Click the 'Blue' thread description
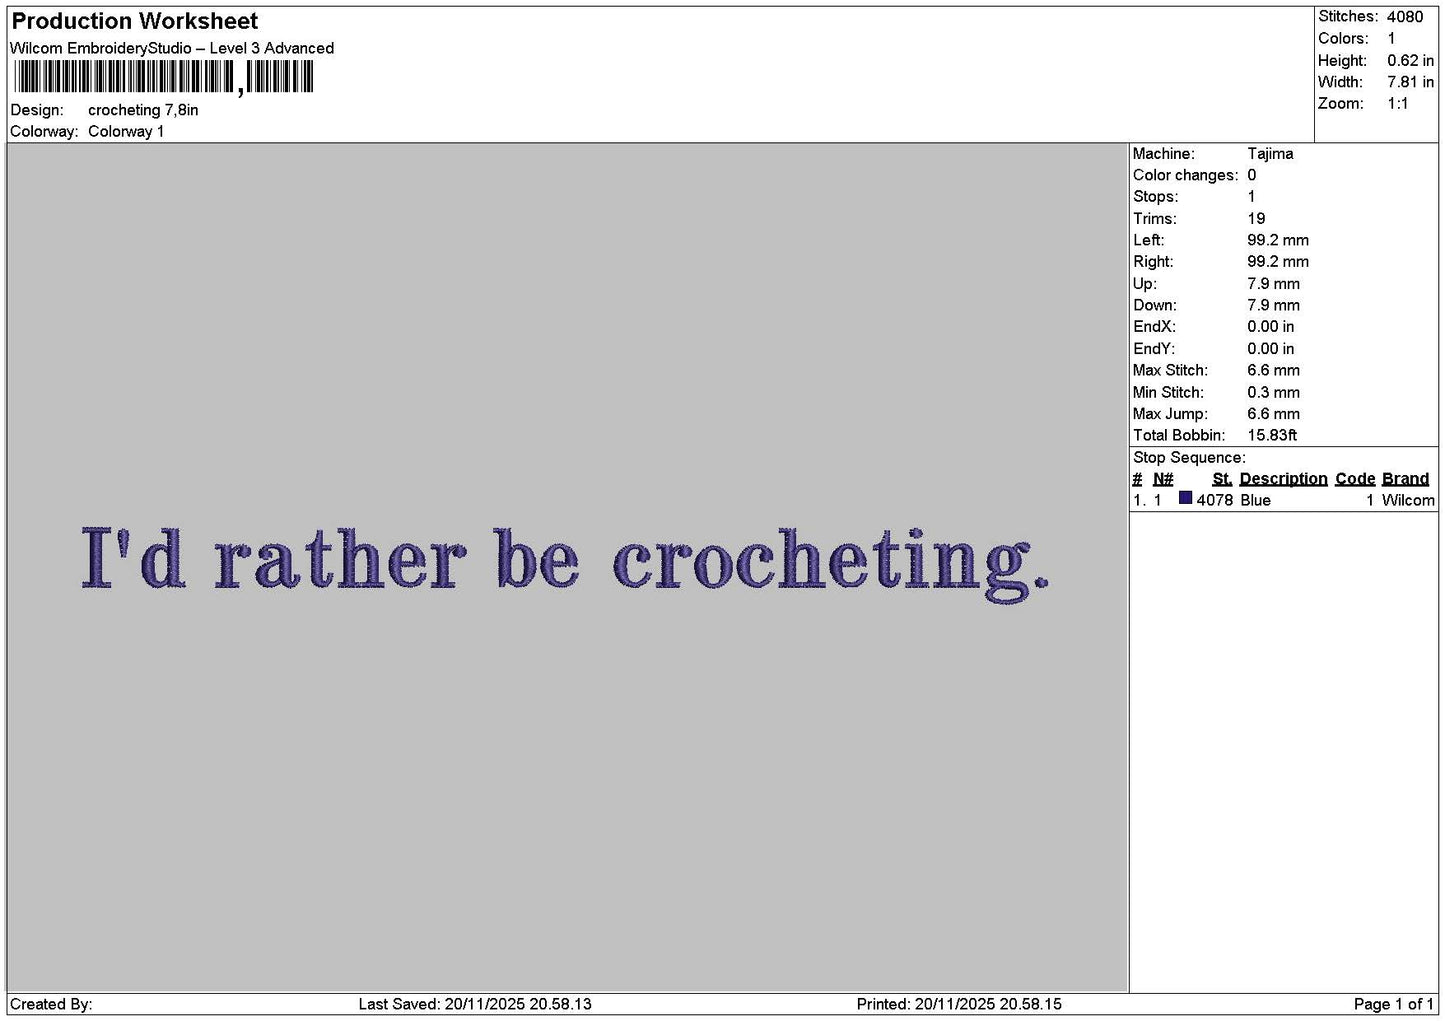This screenshot has height=1021, width=1445. point(1255,500)
